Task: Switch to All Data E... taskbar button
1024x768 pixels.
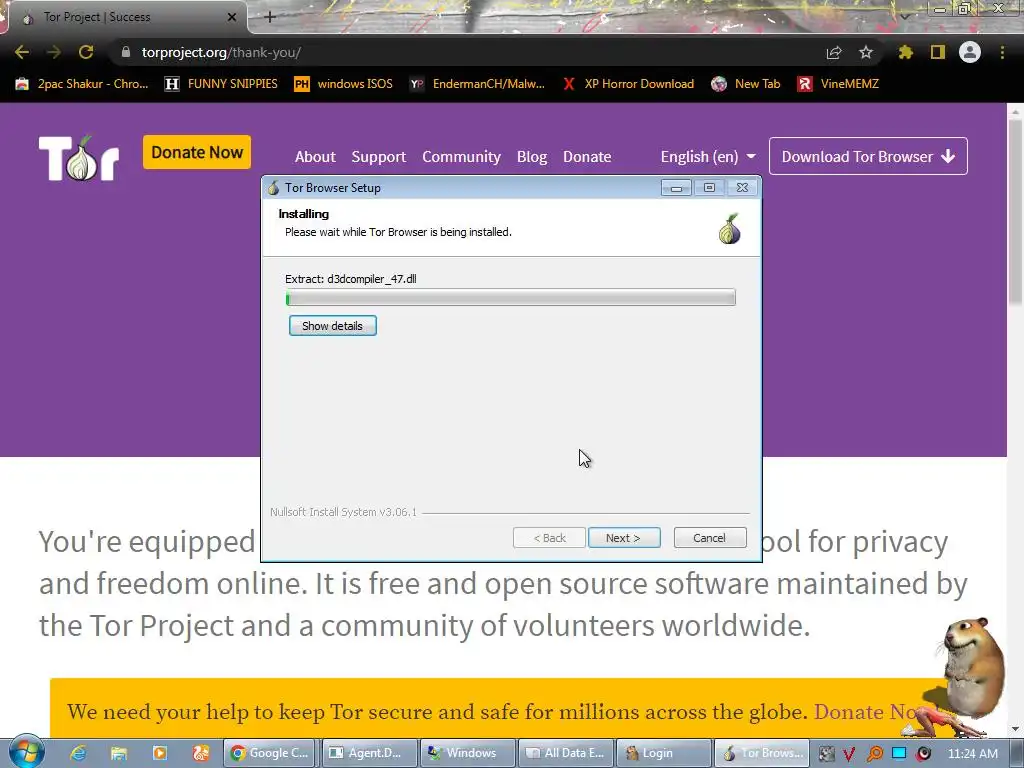Action: click(565, 753)
